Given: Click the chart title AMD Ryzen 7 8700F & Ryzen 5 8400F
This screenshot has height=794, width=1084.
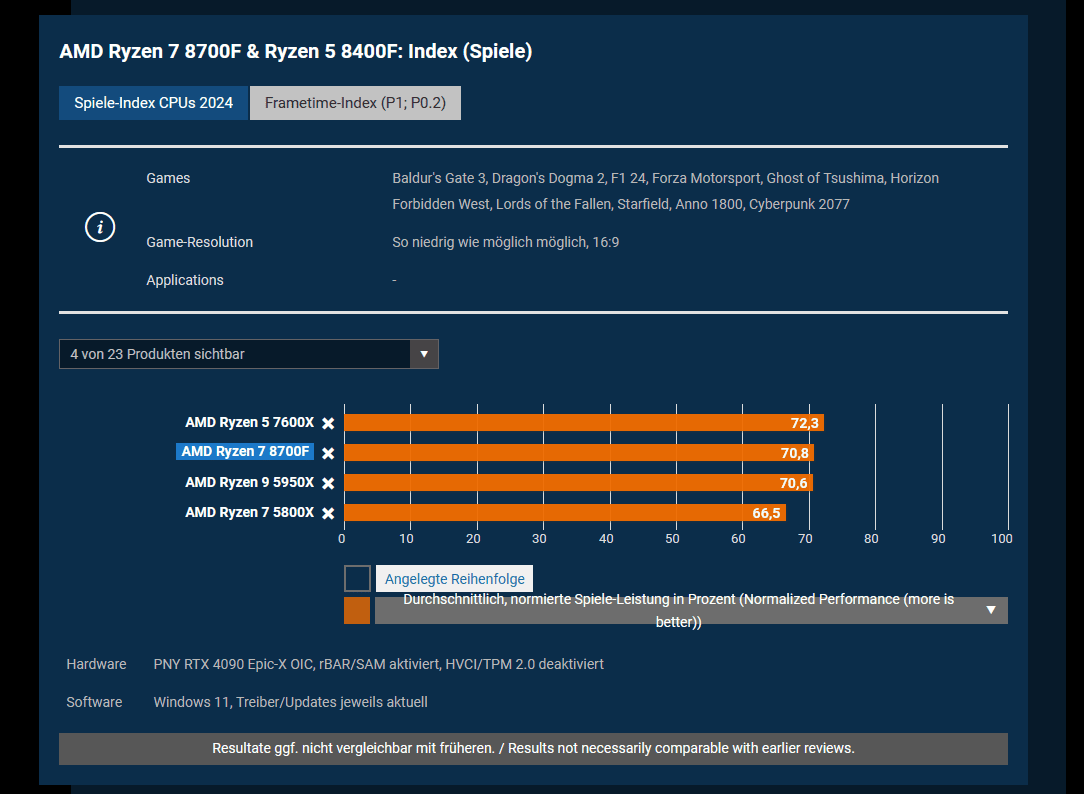Looking at the screenshot, I should click(296, 51).
